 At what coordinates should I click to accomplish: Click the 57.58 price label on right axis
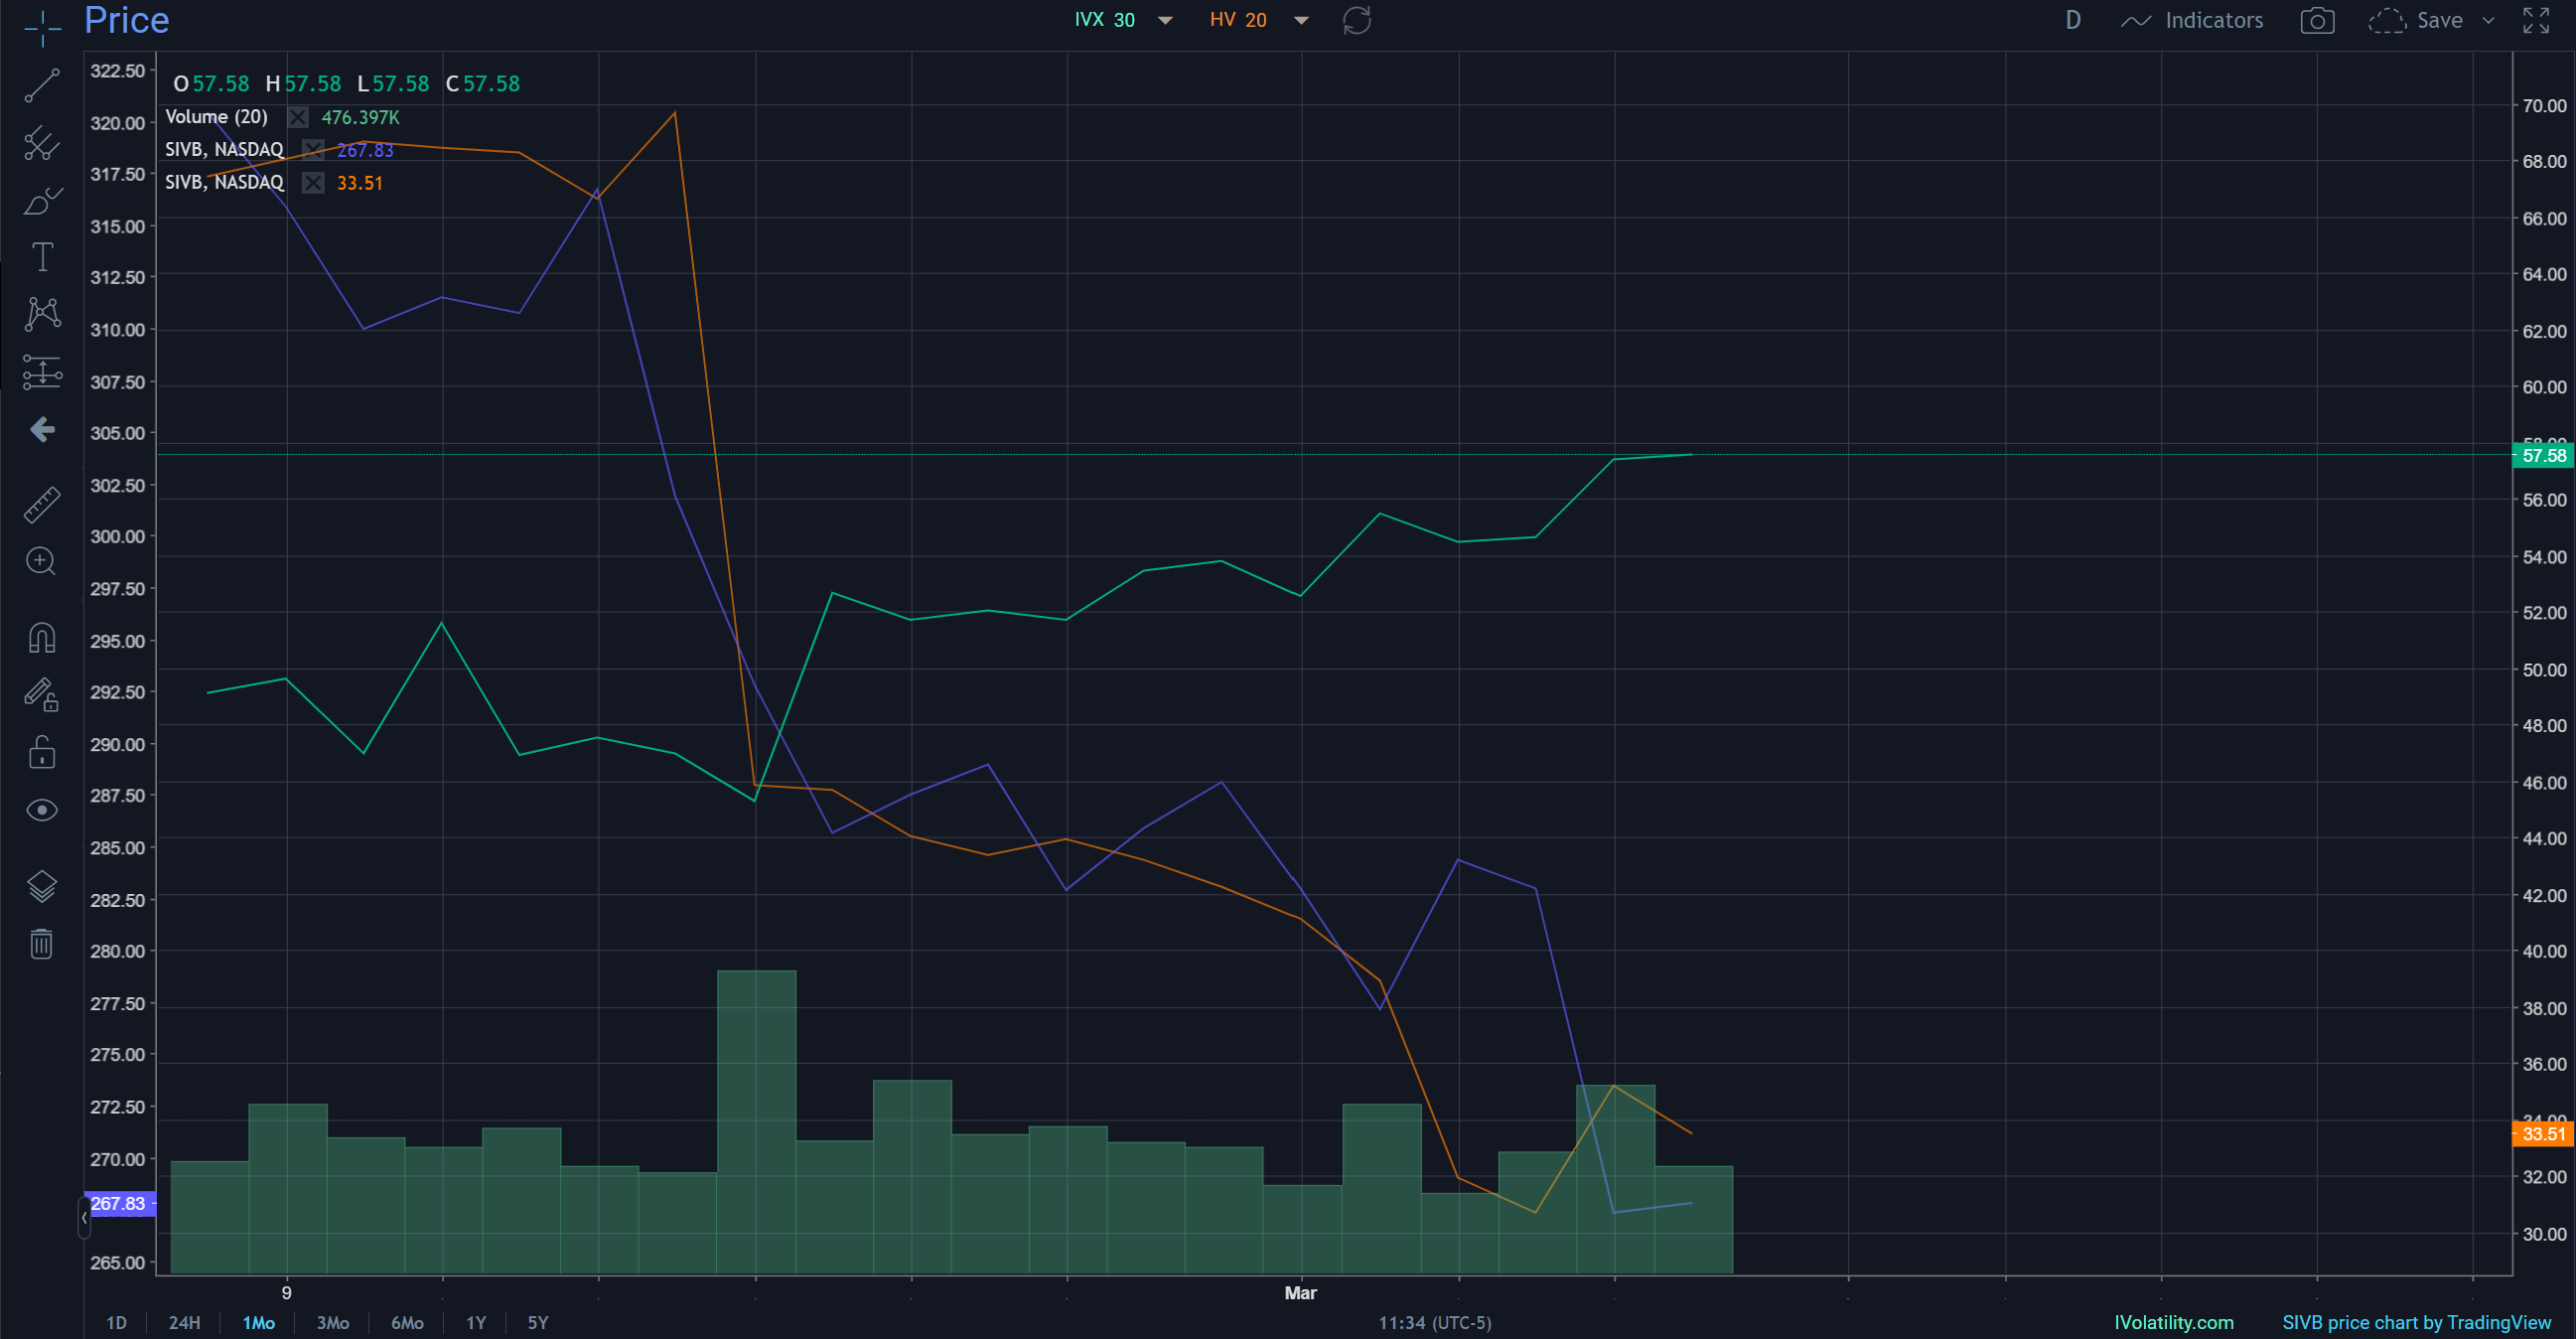click(2543, 455)
